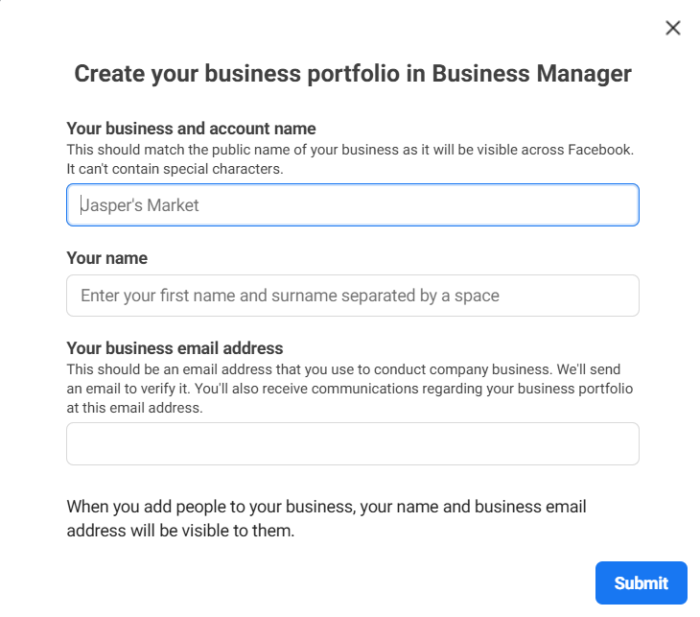
Task: Click the word 'Facebook' in the description
Action: tap(599, 150)
